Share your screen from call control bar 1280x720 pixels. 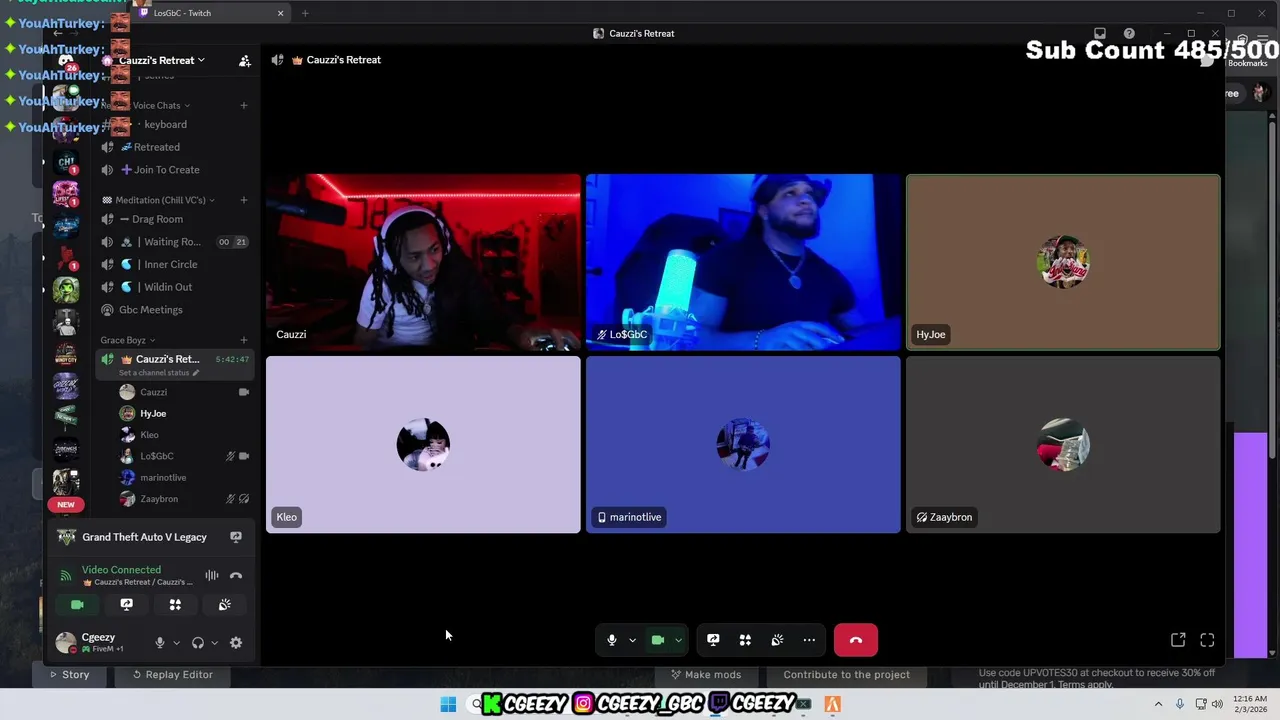[x=713, y=640]
